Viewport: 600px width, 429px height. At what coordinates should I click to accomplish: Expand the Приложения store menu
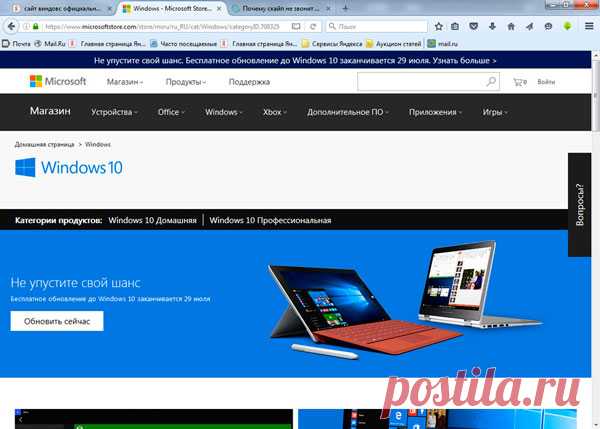click(435, 112)
